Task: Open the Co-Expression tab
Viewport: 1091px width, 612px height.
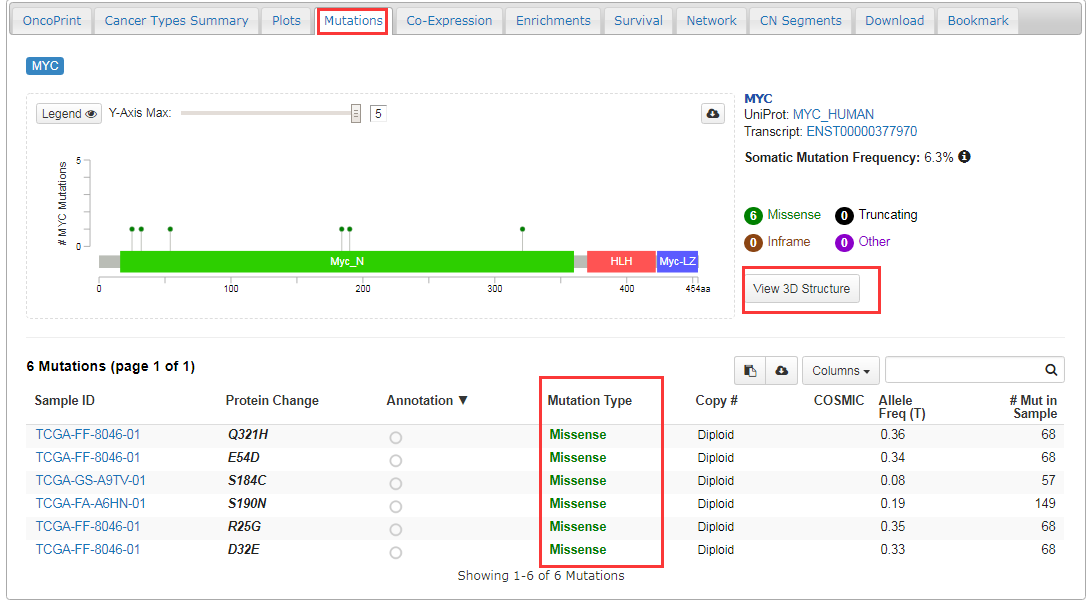Action: [449, 20]
